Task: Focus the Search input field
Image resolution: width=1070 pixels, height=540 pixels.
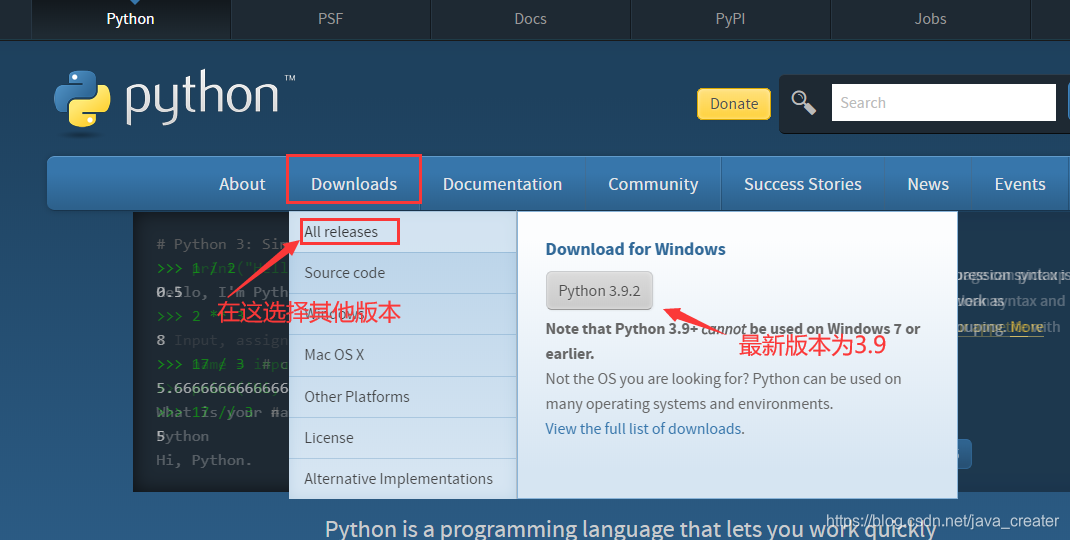Action: tap(944, 102)
